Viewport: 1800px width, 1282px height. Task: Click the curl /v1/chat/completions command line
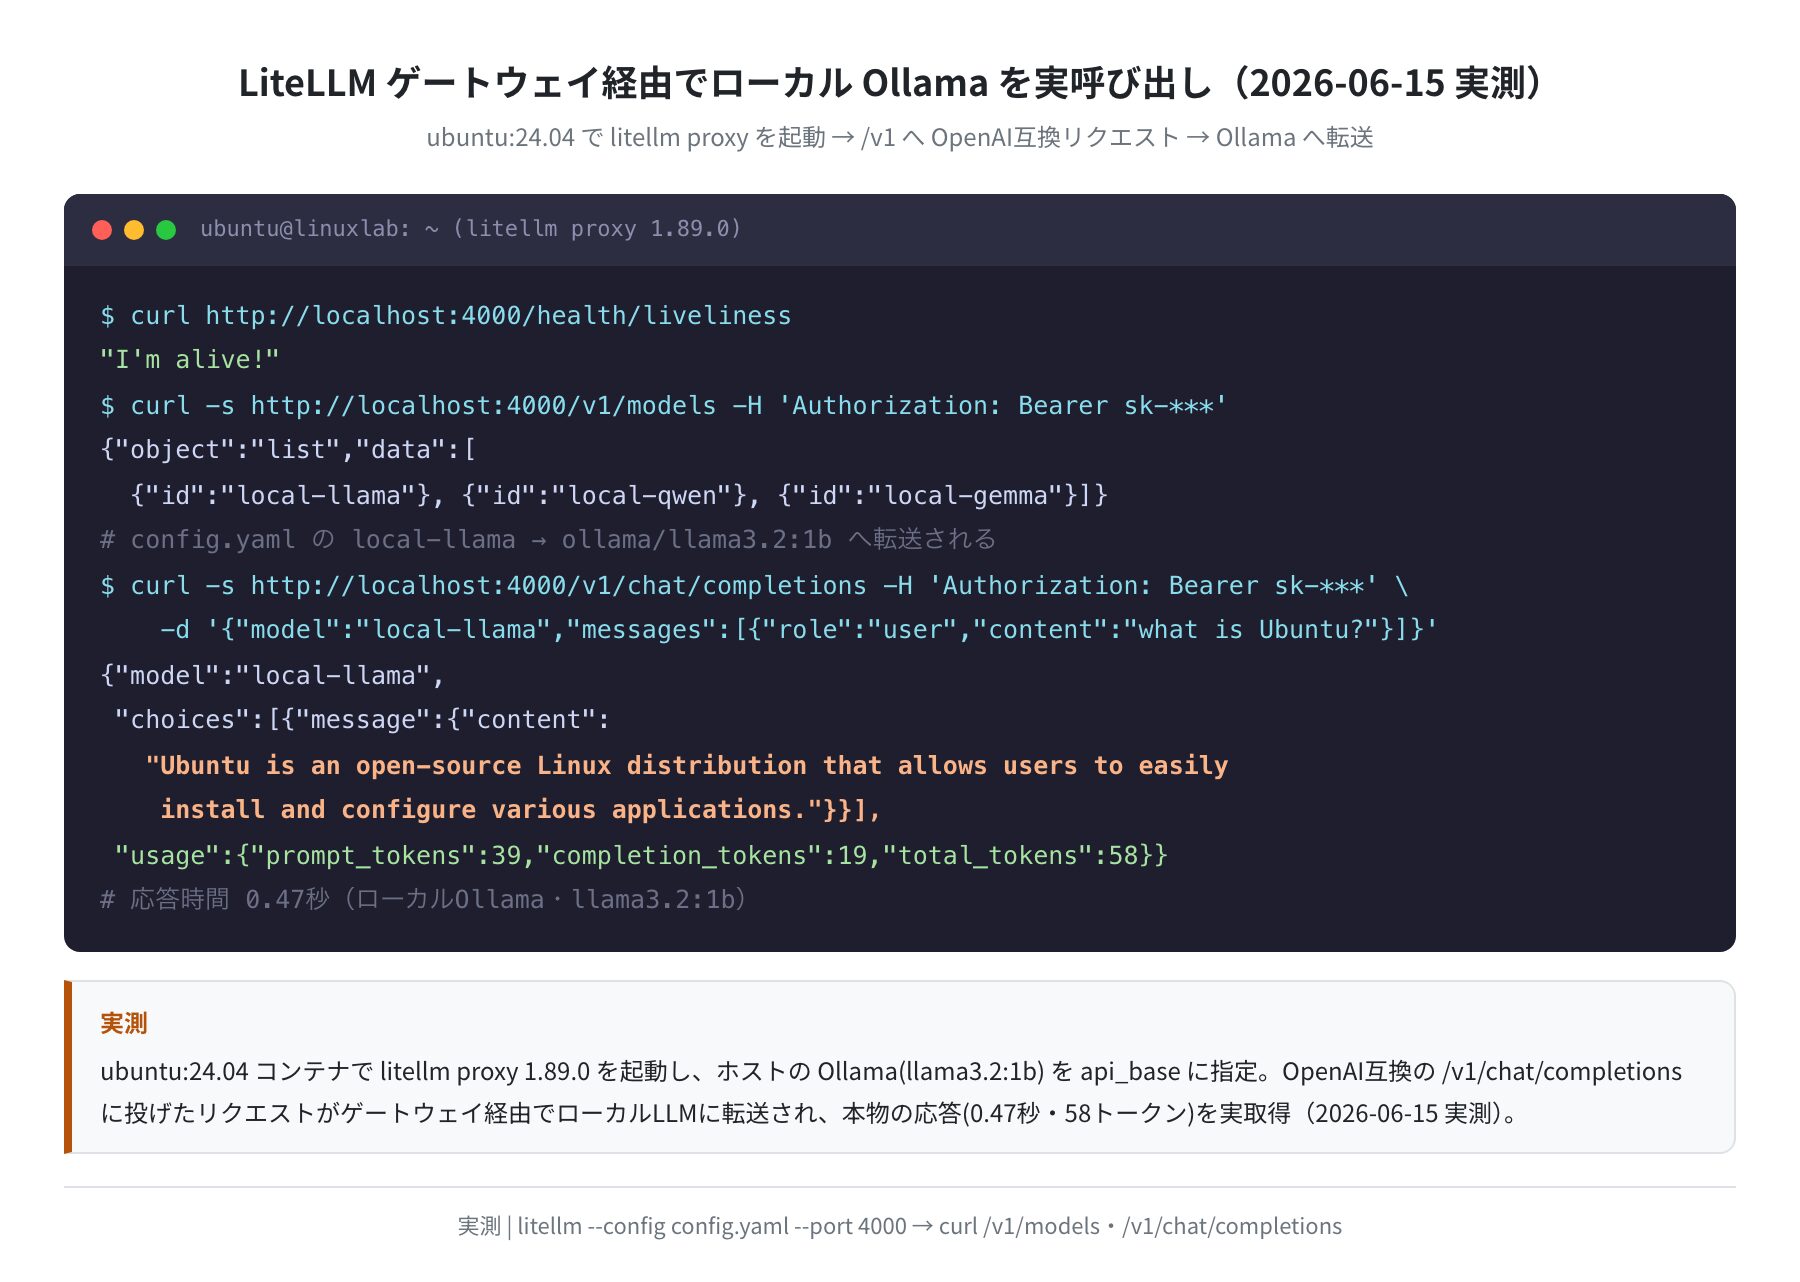pyautogui.click(x=755, y=586)
